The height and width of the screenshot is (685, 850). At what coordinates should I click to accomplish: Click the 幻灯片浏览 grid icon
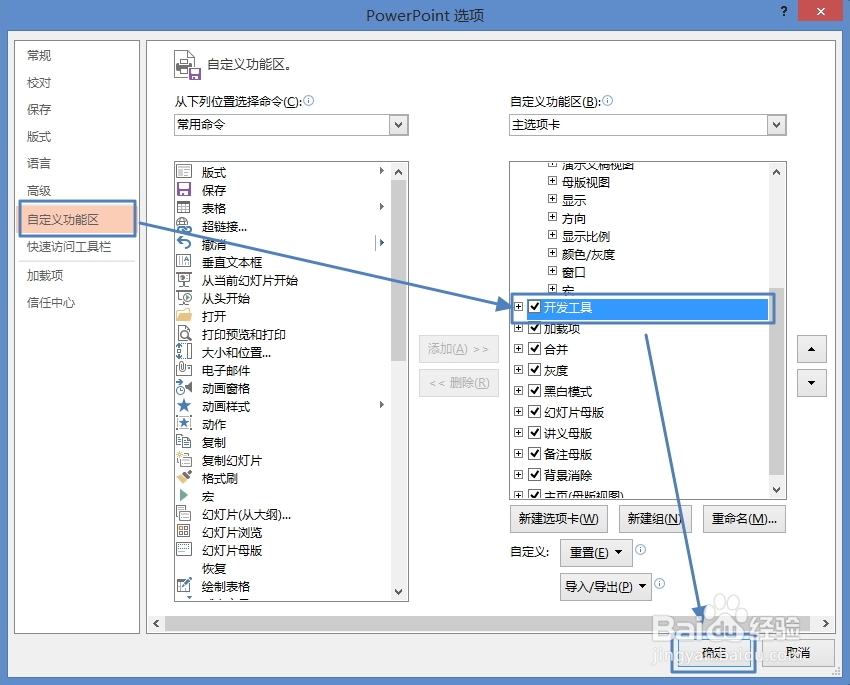[184, 531]
